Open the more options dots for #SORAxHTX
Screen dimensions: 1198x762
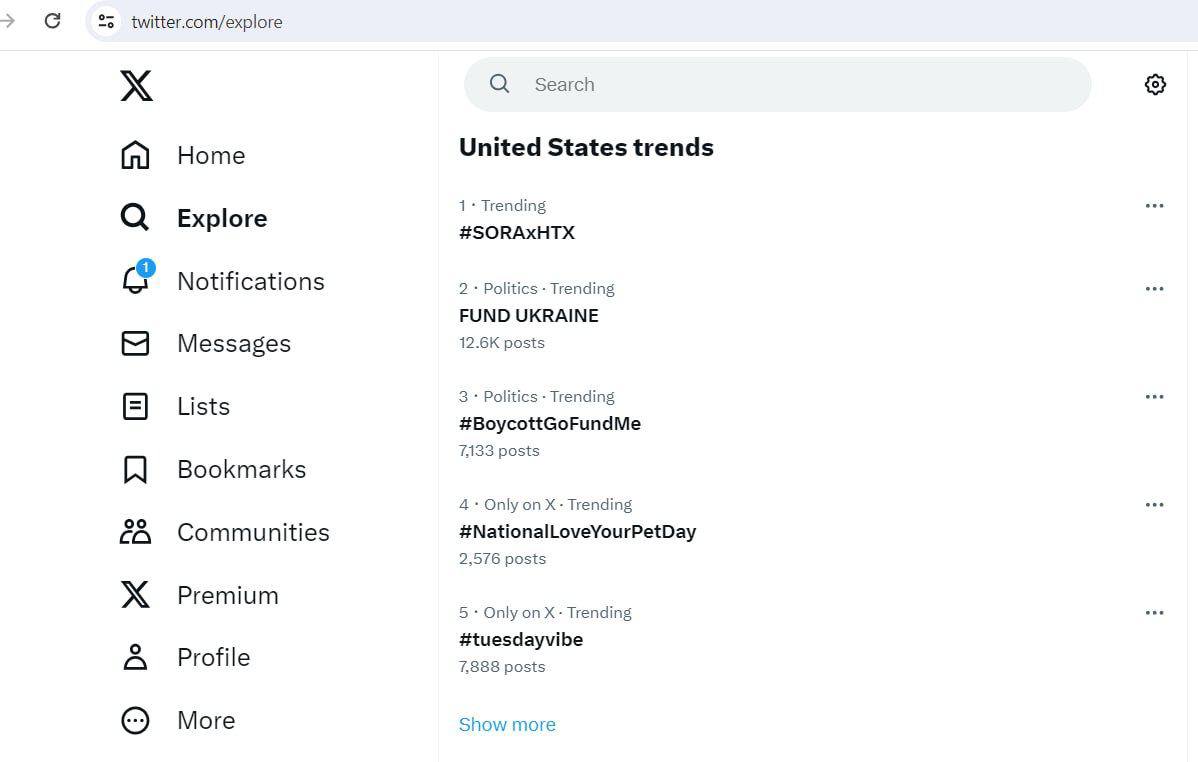pos(1154,206)
